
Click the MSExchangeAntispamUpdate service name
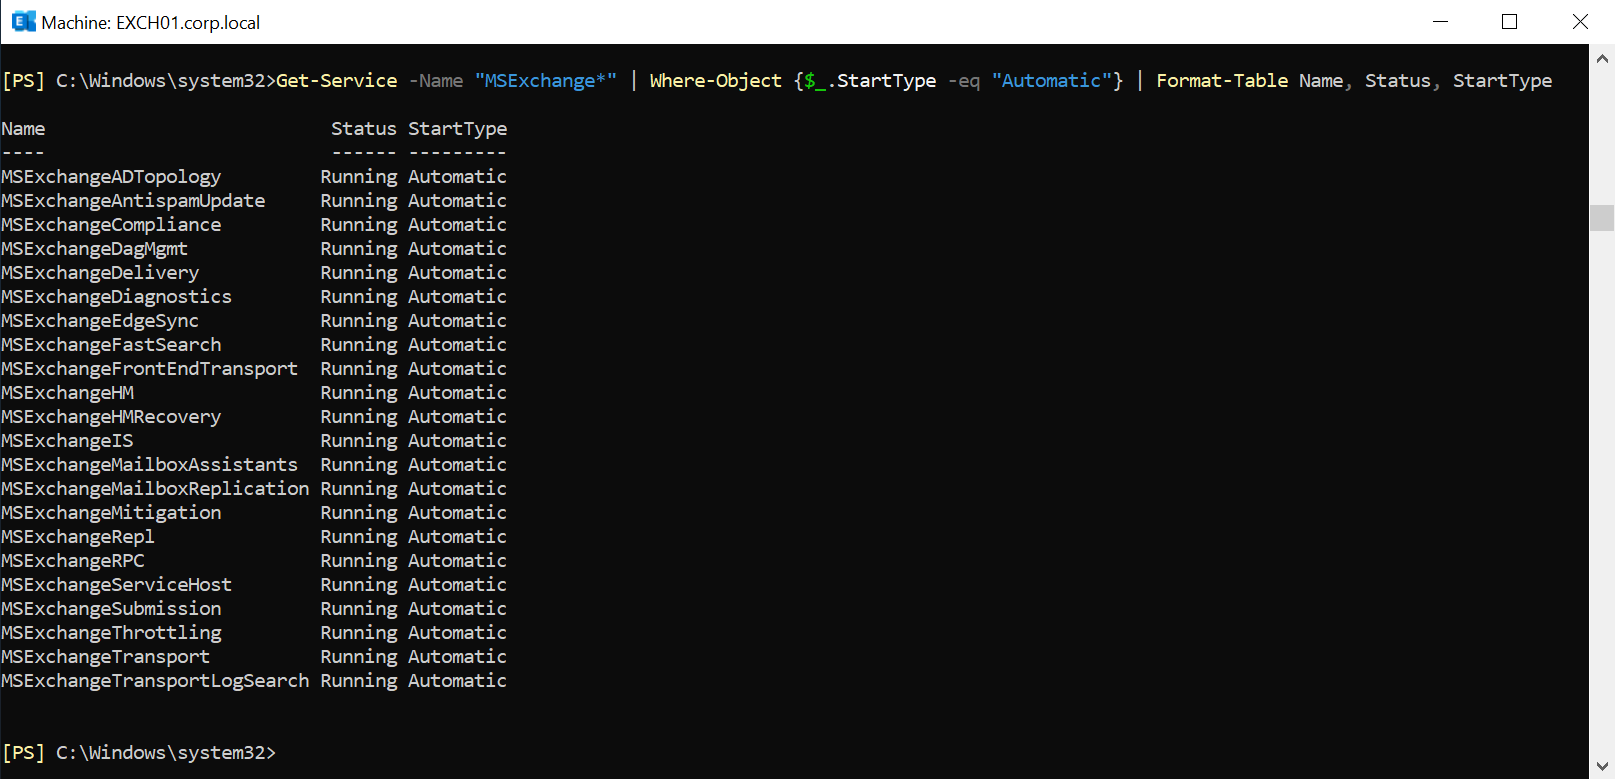click(133, 201)
